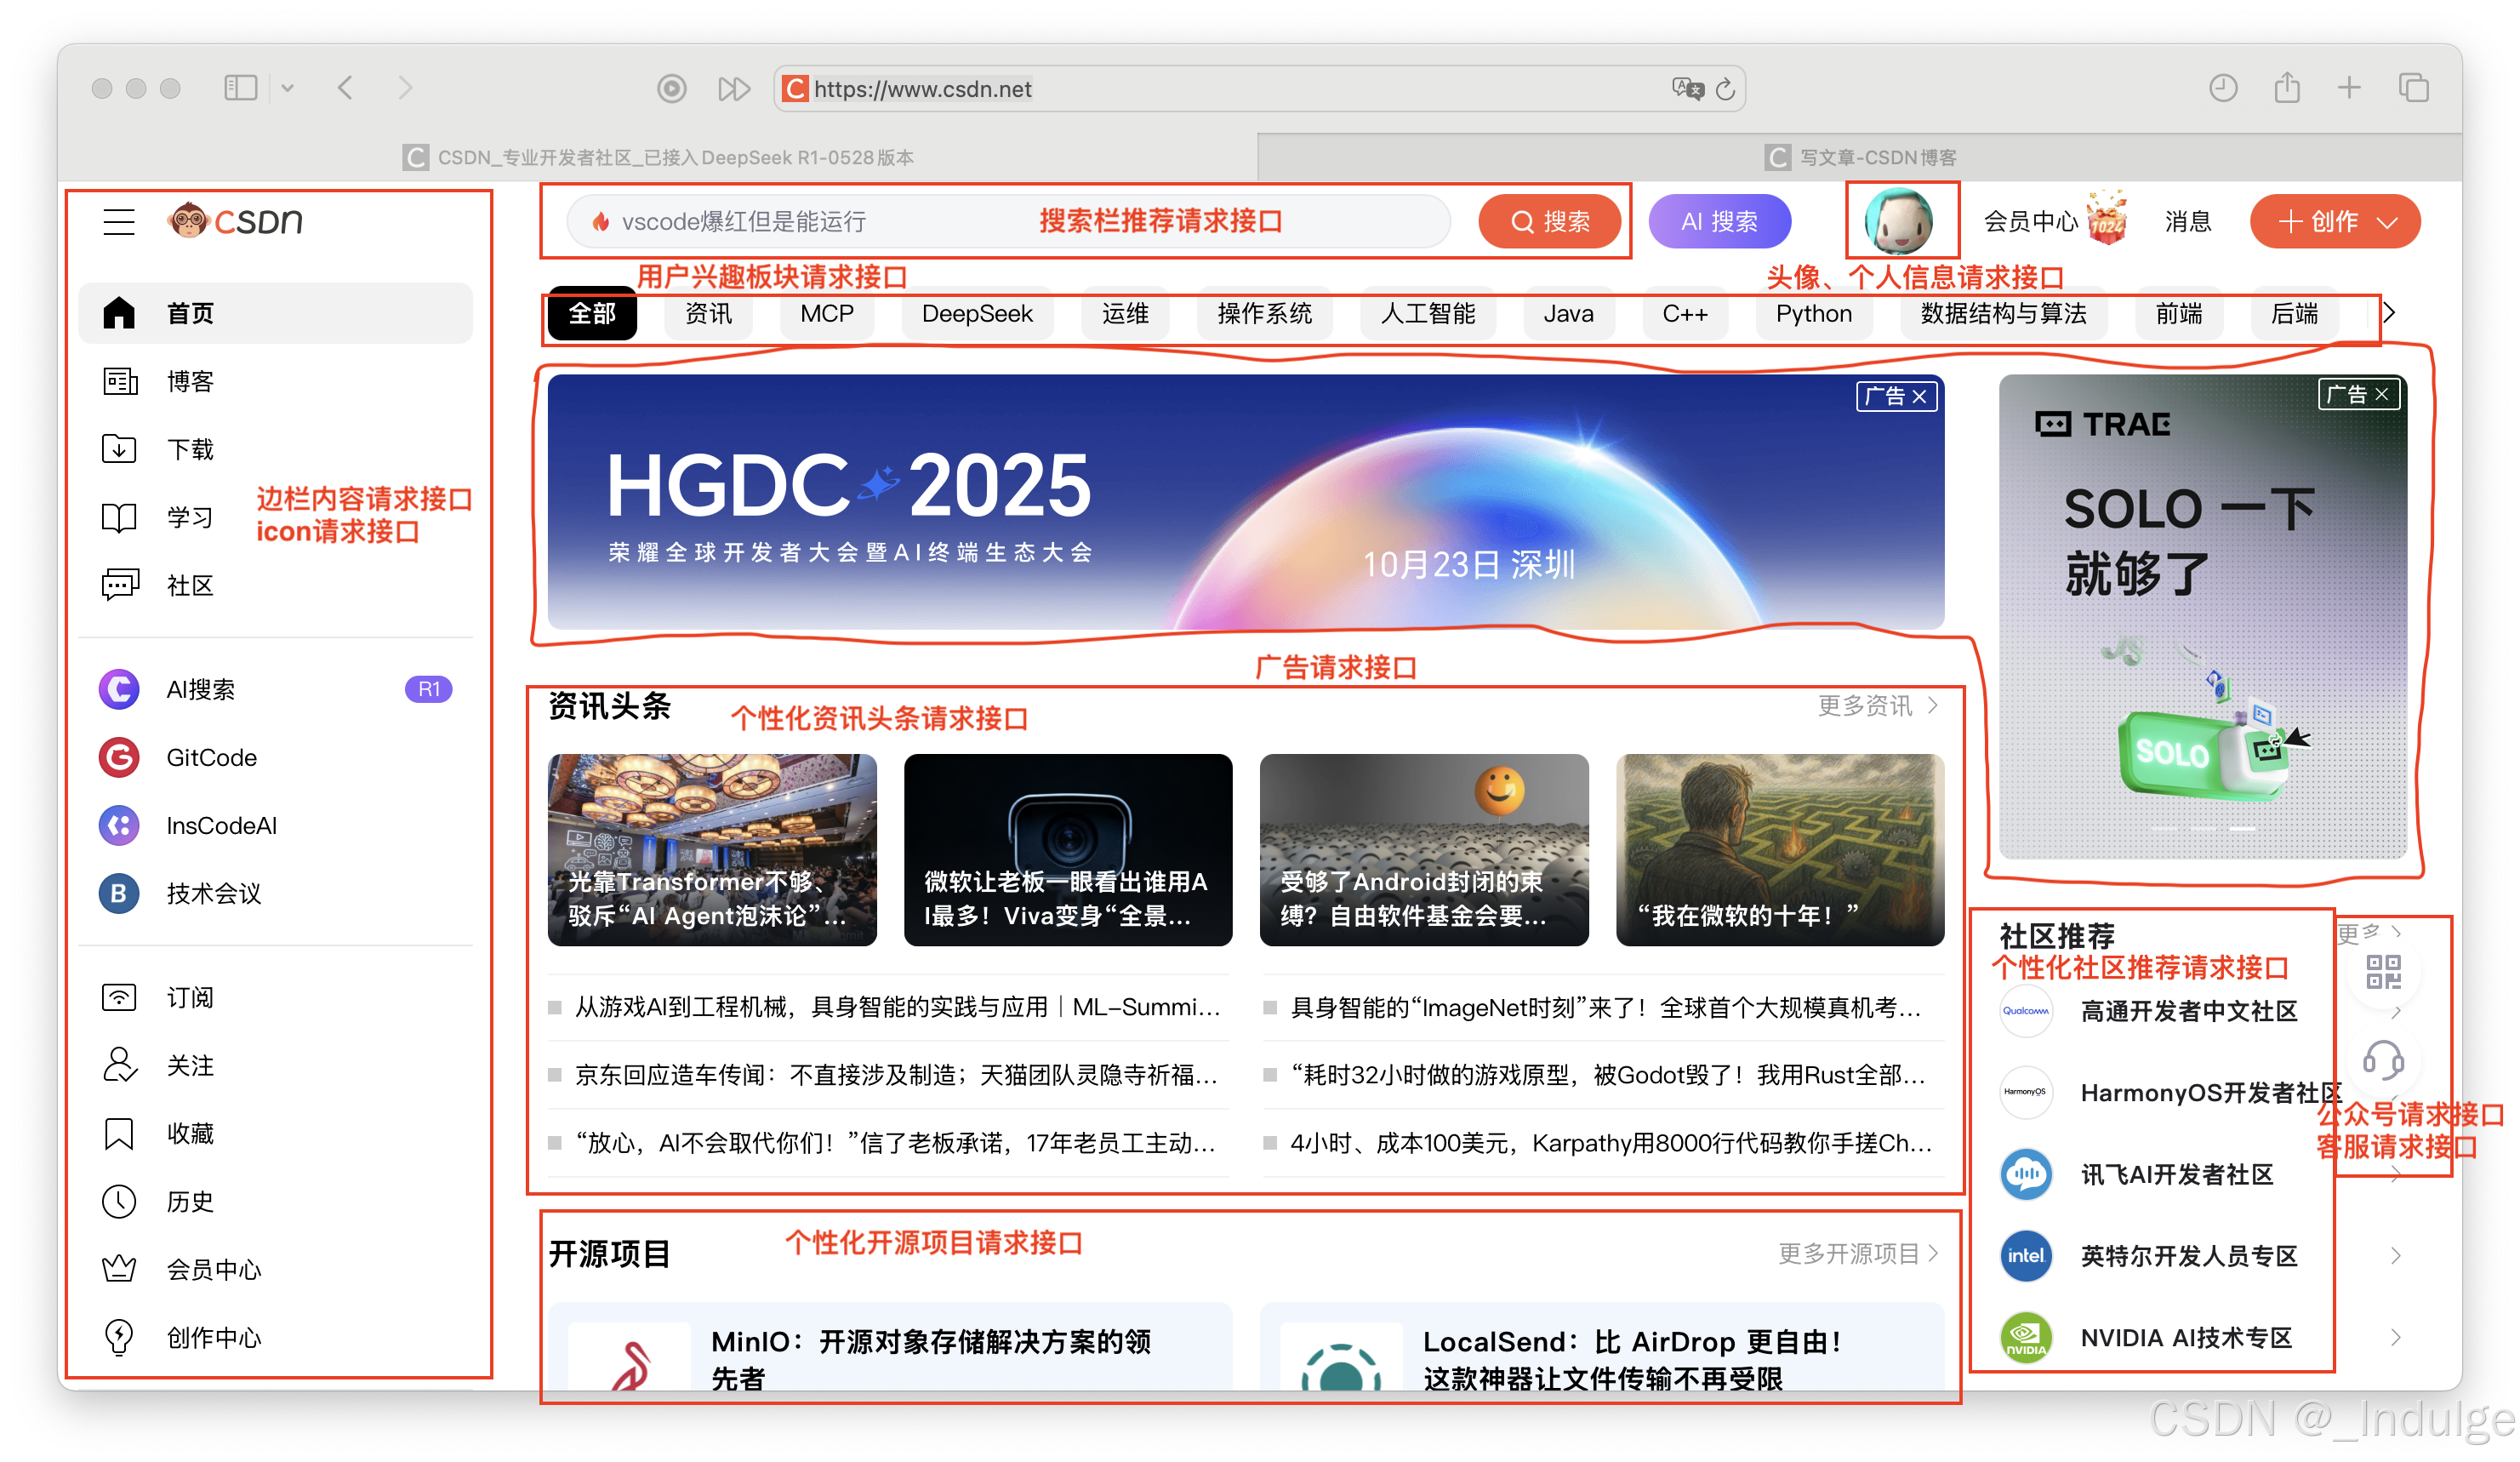Click the 技术会议 sidebar icon
The width and height of the screenshot is (2520, 1462).
tap(118, 894)
